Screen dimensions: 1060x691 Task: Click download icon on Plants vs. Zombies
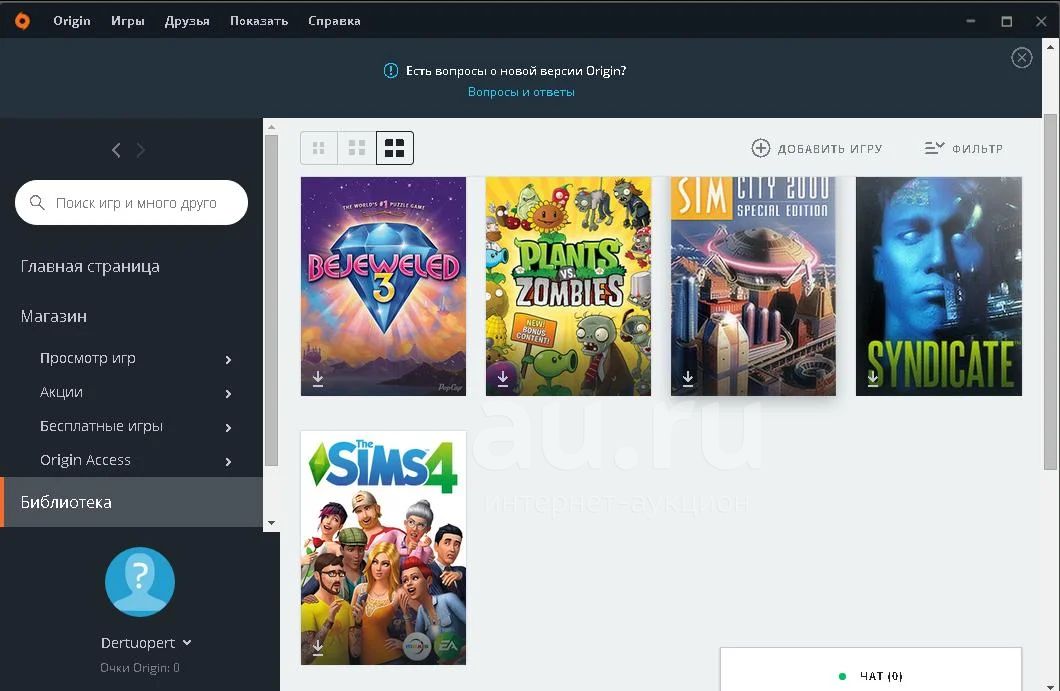(x=503, y=379)
